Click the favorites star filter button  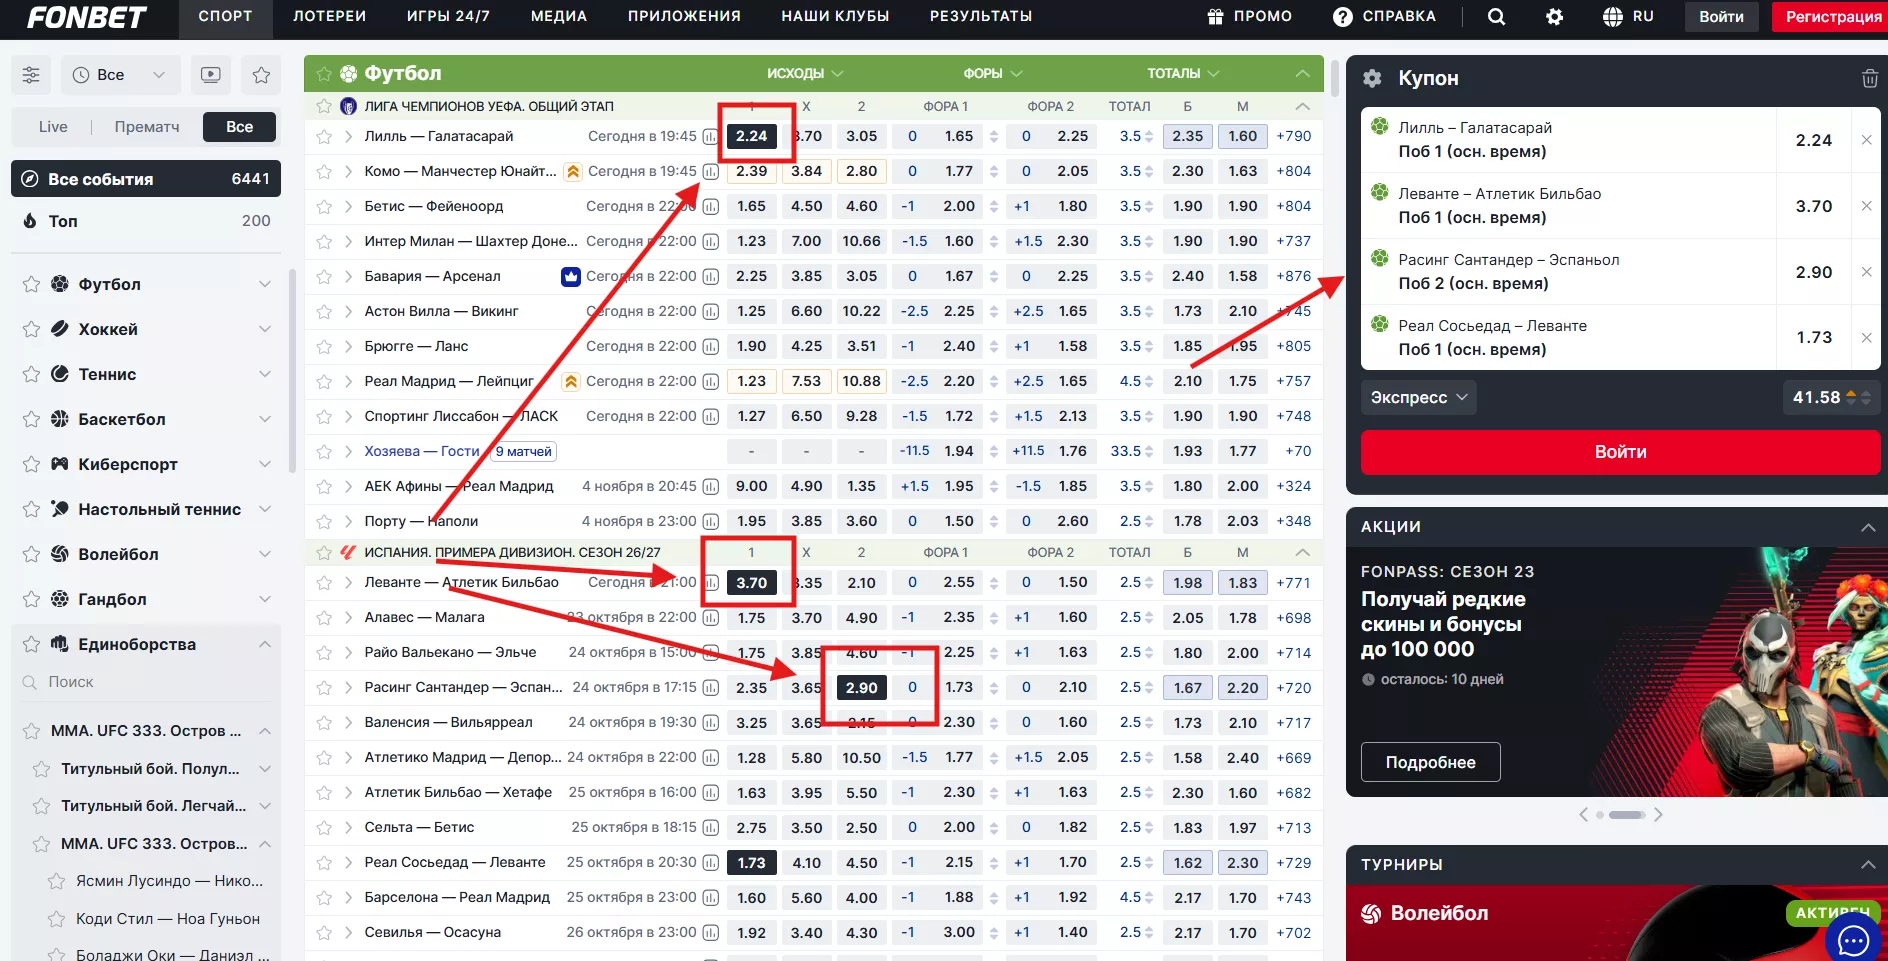pyautogui.click(x=261, y=75)
